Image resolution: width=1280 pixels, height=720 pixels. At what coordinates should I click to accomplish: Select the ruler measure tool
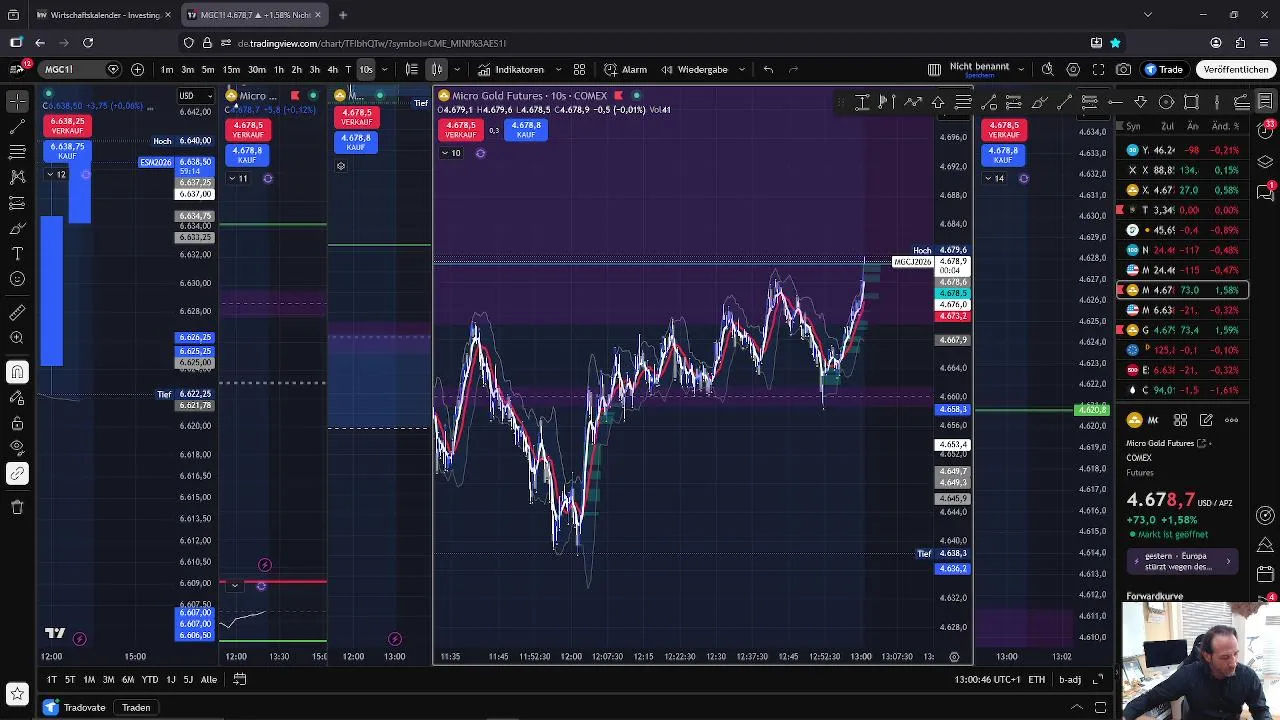(x=17, y=313)
